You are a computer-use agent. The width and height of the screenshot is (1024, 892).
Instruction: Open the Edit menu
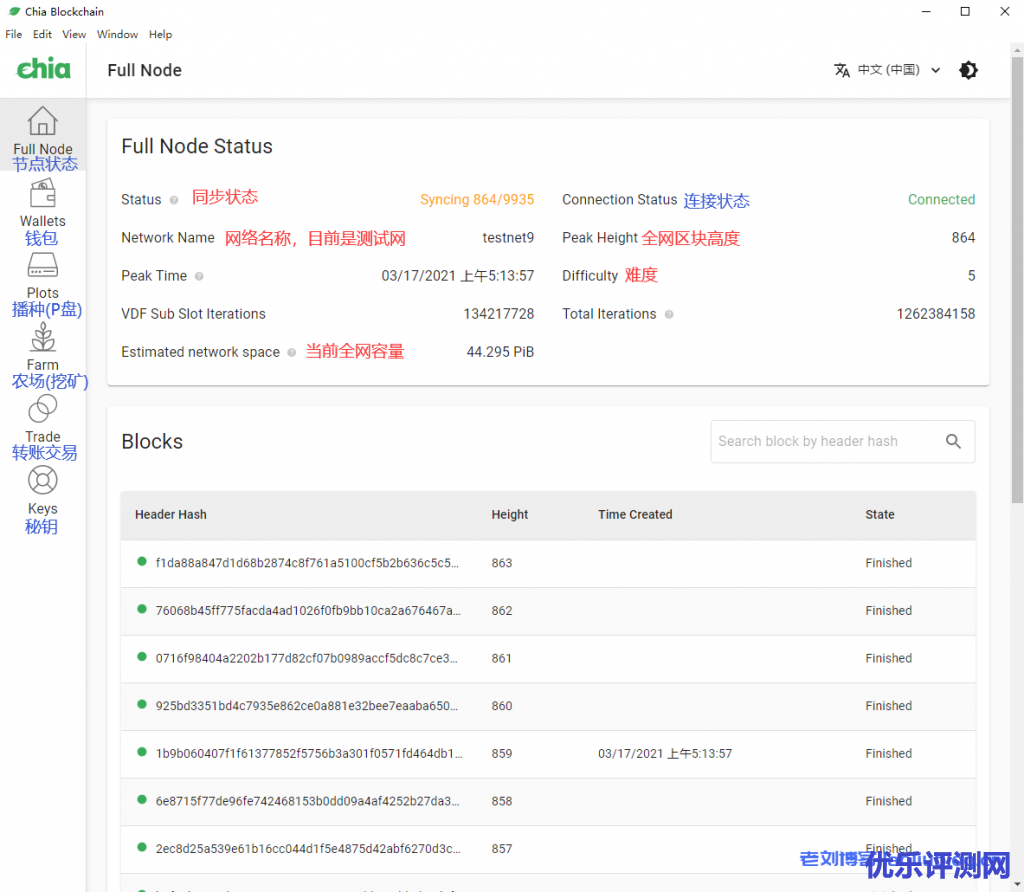[42, 34]
